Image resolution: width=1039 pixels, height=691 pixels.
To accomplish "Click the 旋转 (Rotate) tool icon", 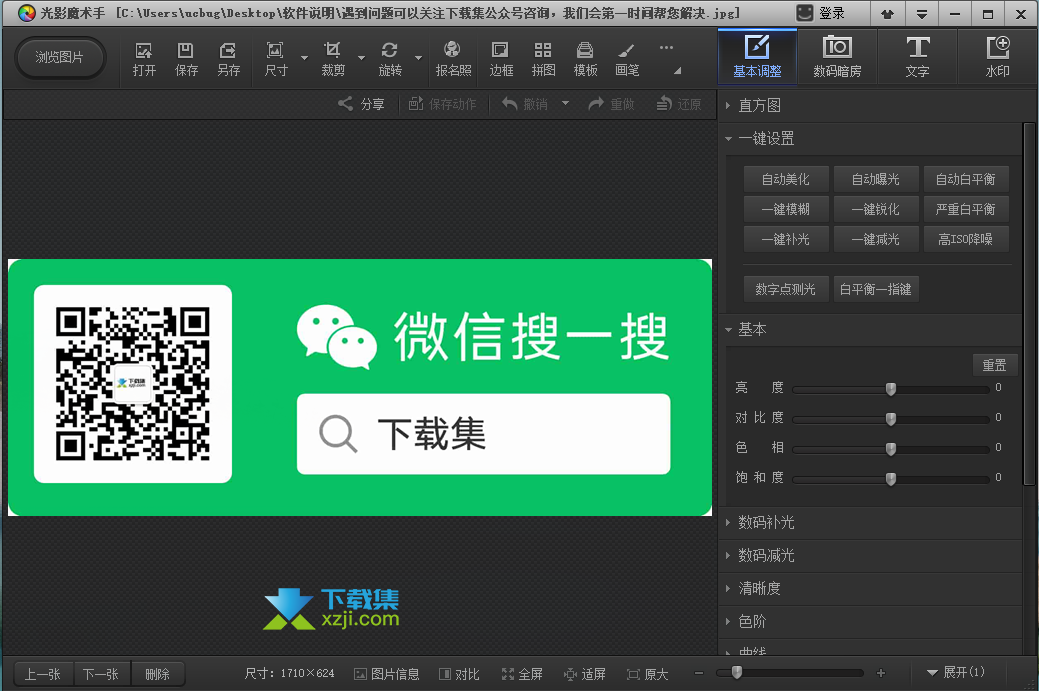I will [390, 60].
